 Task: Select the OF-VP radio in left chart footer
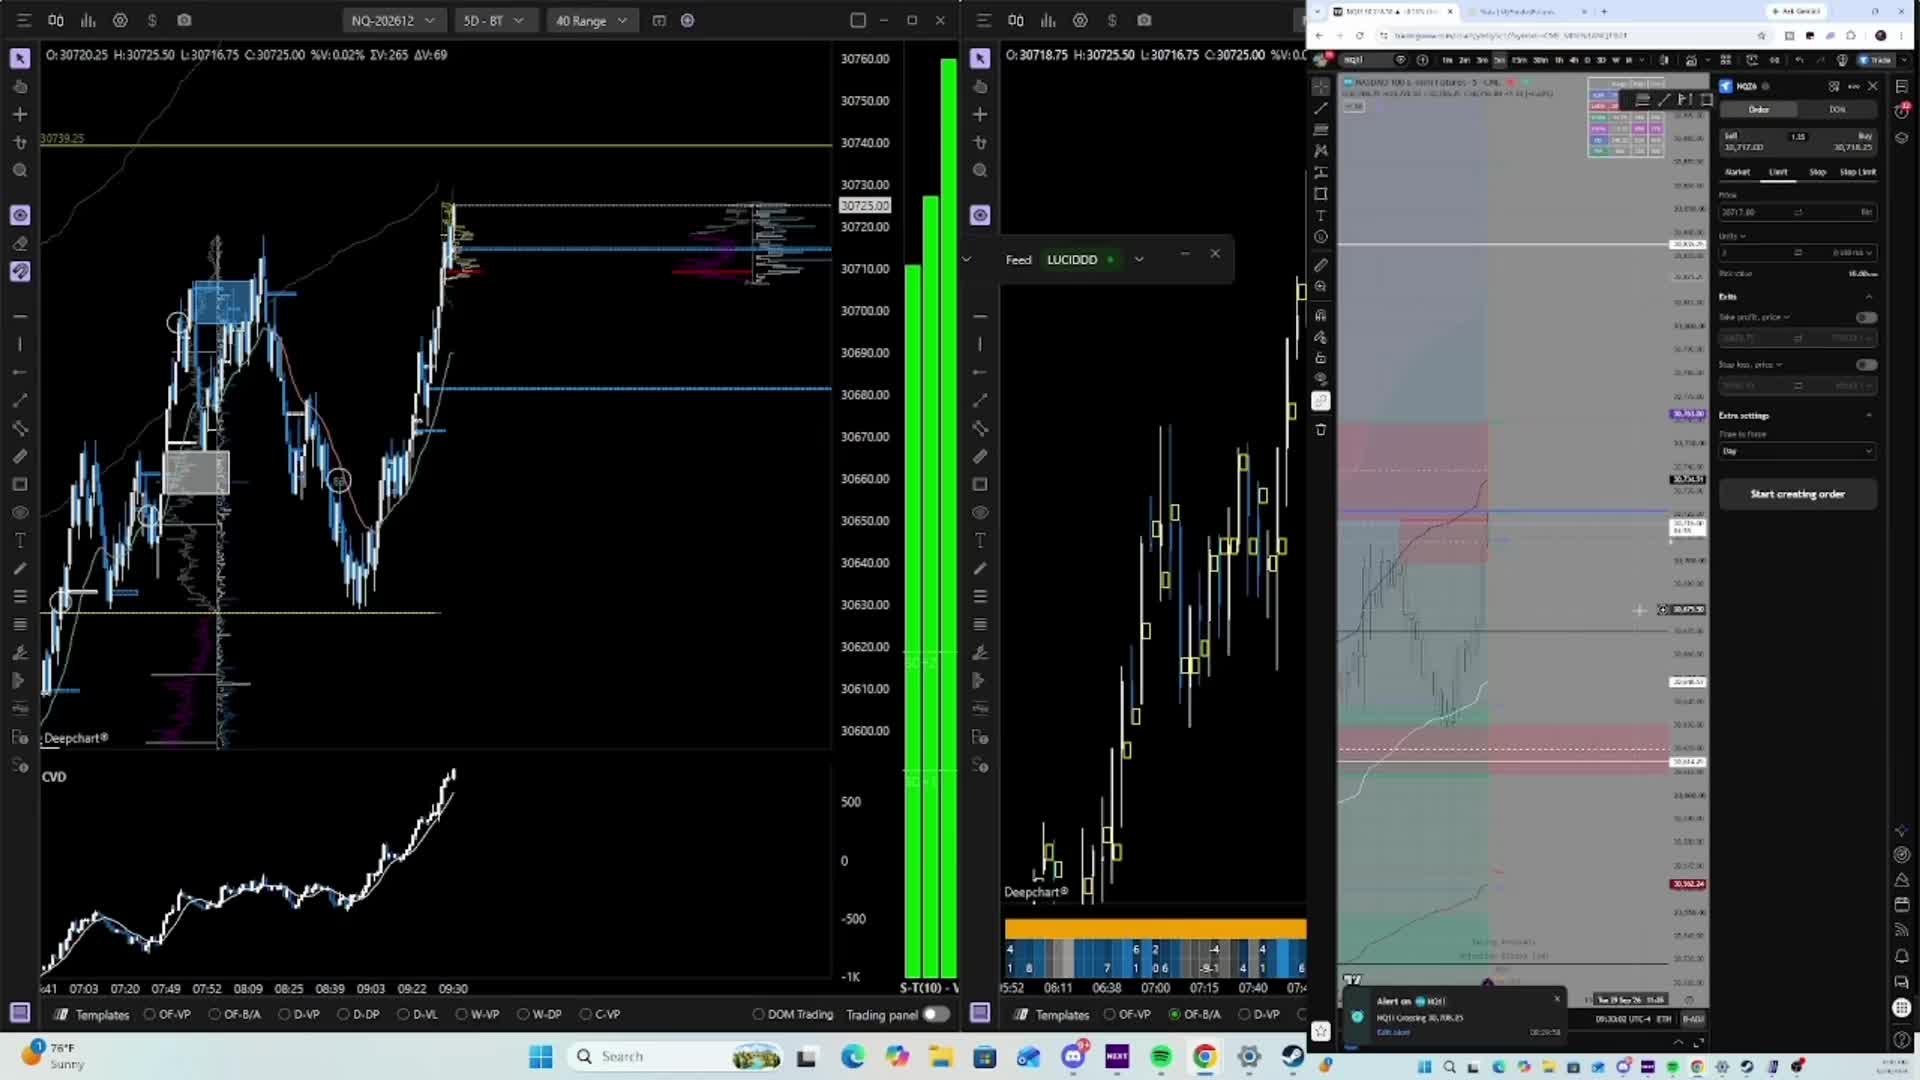[167, 1014]
